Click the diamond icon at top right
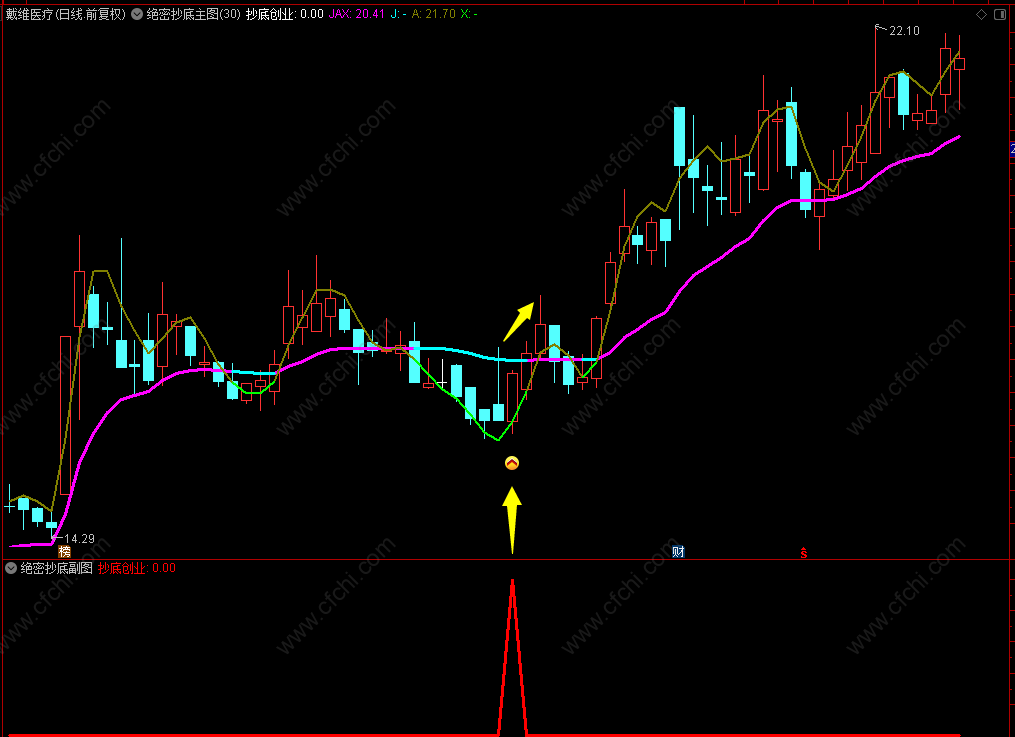The height and width of the screenshot is (737, 1015). 981,14
